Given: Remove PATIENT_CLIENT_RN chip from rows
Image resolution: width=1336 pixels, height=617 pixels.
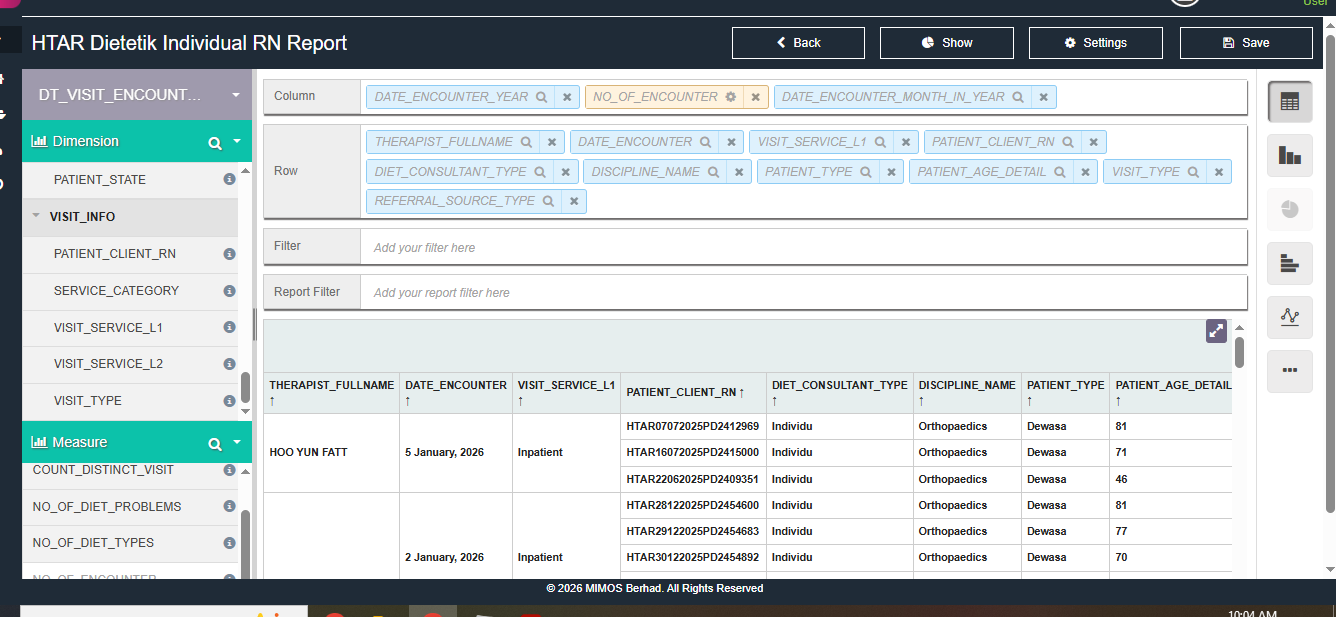Looking at the screenshot, I should [1094, 142].
